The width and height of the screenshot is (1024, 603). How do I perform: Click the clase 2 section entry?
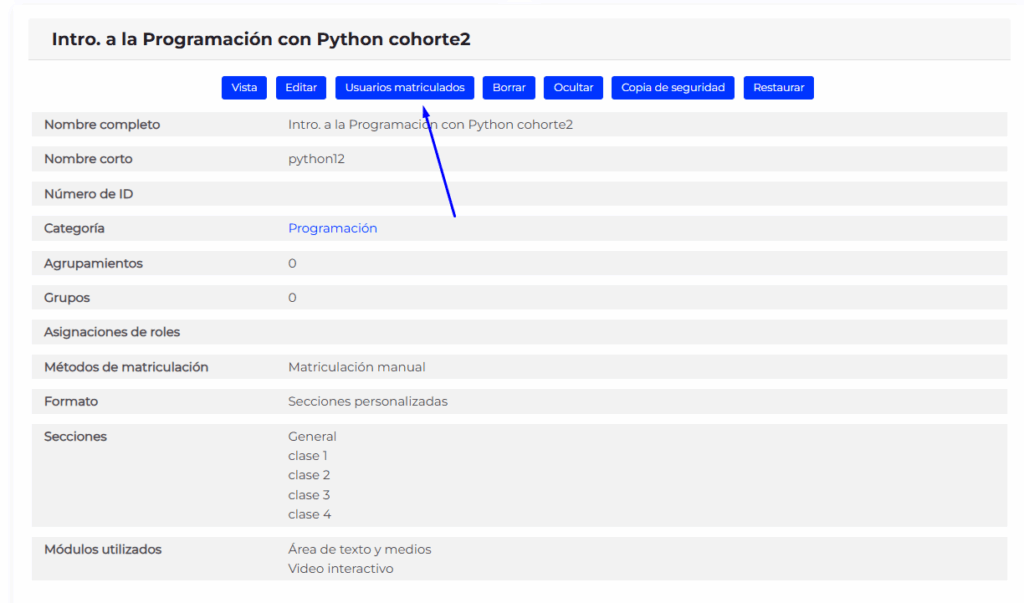(x=308, y=475)
